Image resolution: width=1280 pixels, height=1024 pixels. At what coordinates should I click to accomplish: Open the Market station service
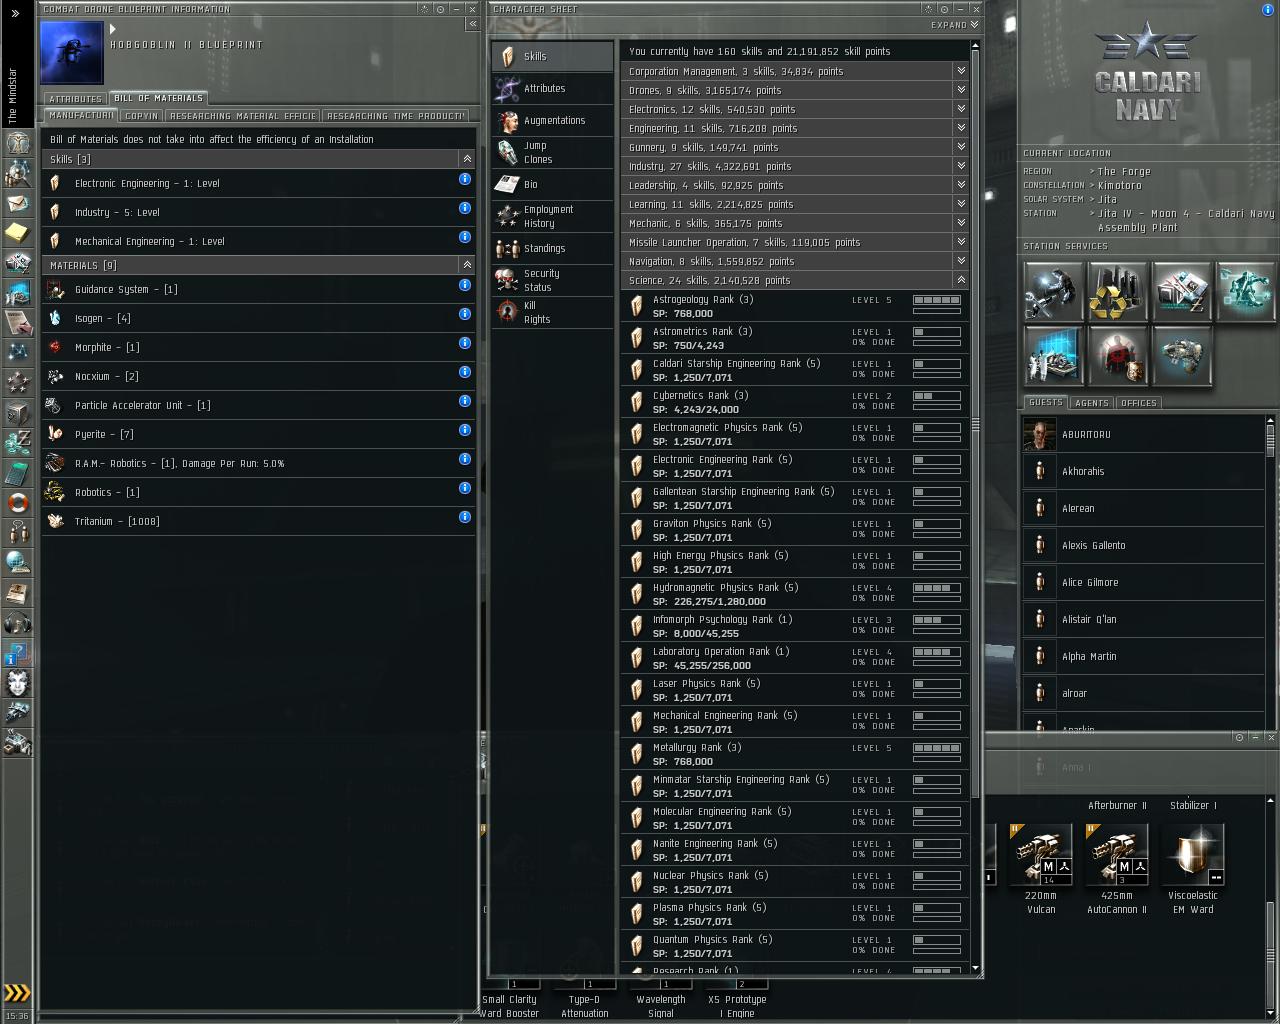click(x=1181, y=292)
